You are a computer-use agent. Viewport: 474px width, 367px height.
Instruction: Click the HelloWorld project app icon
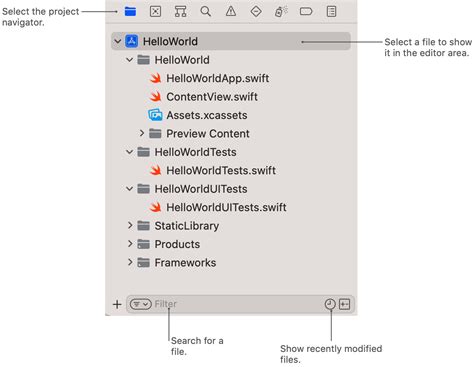(132, 41)
